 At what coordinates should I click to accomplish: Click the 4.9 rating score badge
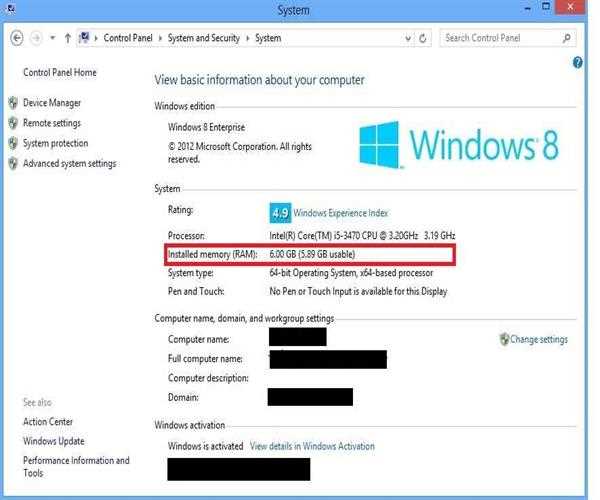point(280,213)
